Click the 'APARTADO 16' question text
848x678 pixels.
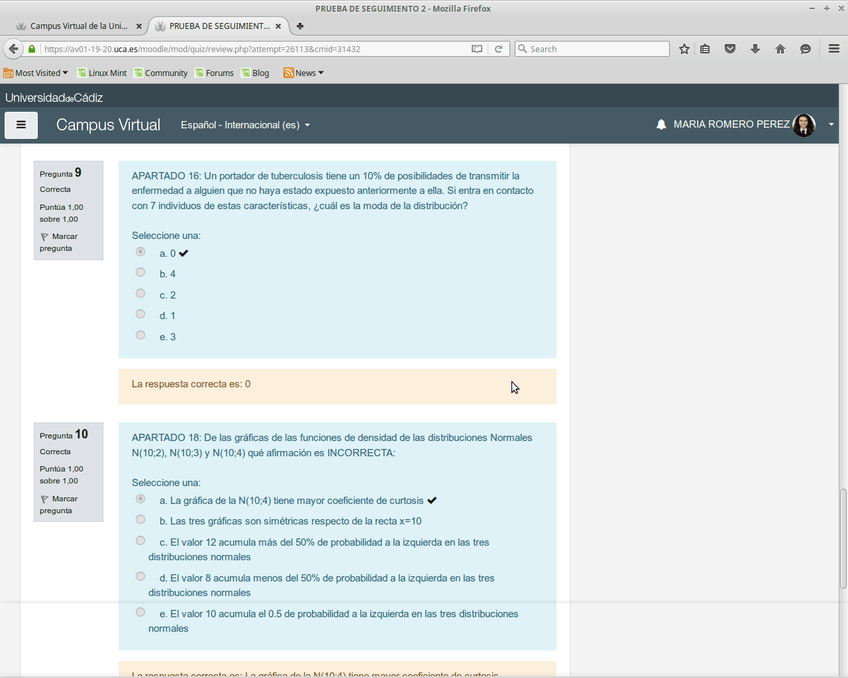click(333, 191)
